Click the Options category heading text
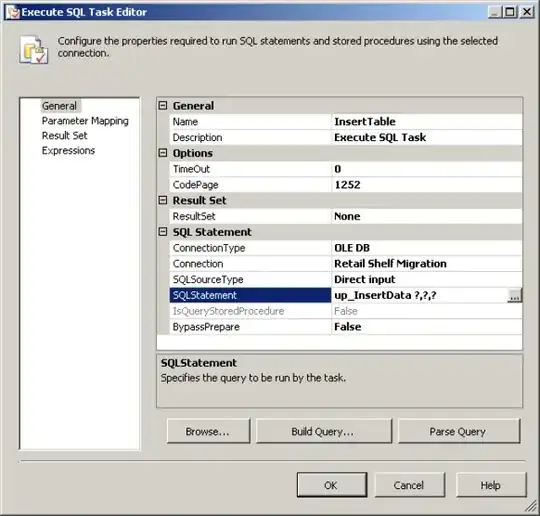This screenshot has width=540, height=516. coord(193,153)
